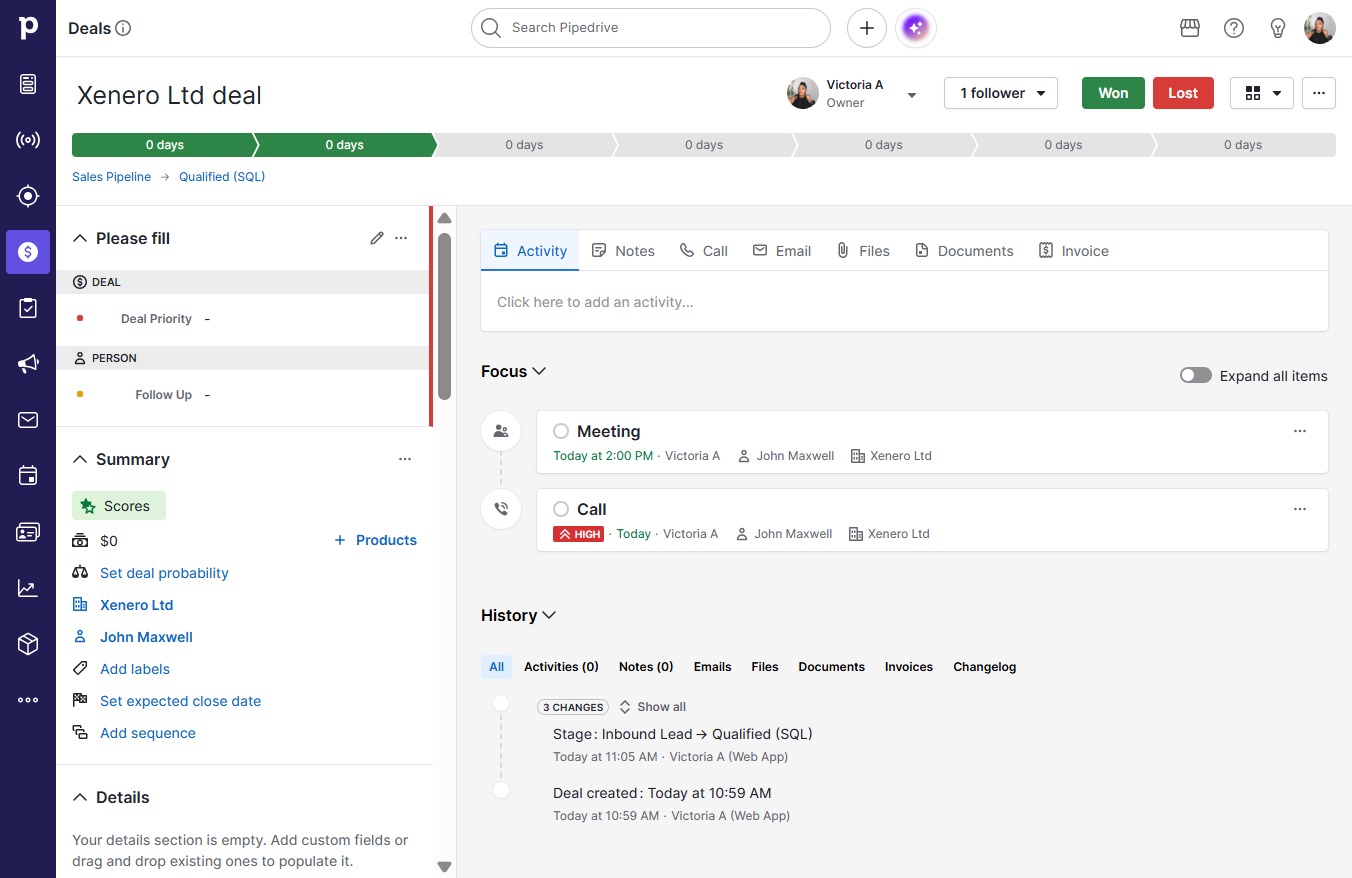The image size is (1352, 878).
Task: Click the info icon next to Deals
Action: (123, 28)
